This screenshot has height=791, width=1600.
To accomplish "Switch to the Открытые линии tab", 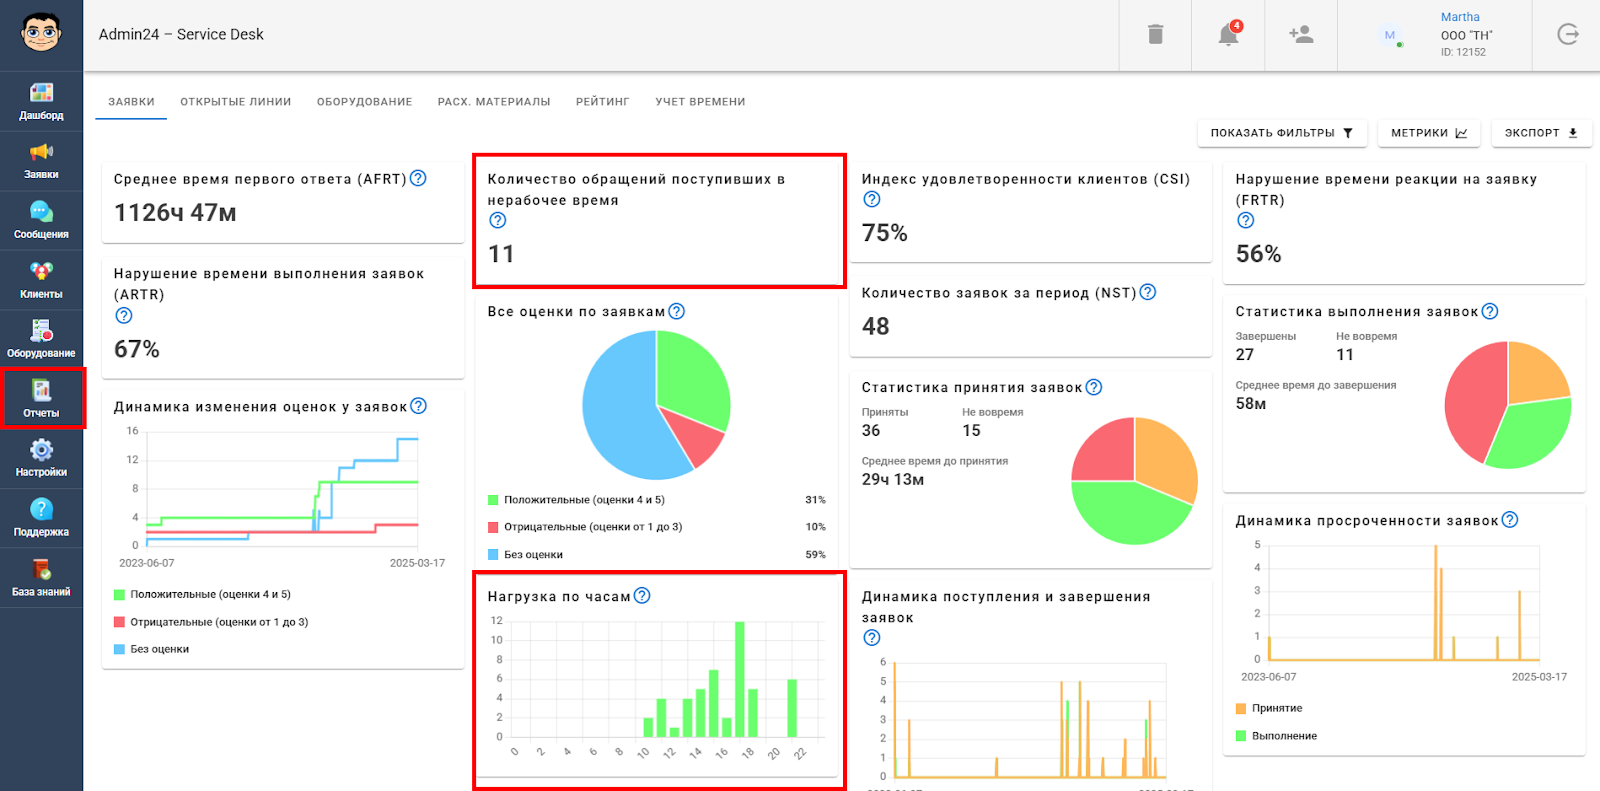I will tap(236, 102).
